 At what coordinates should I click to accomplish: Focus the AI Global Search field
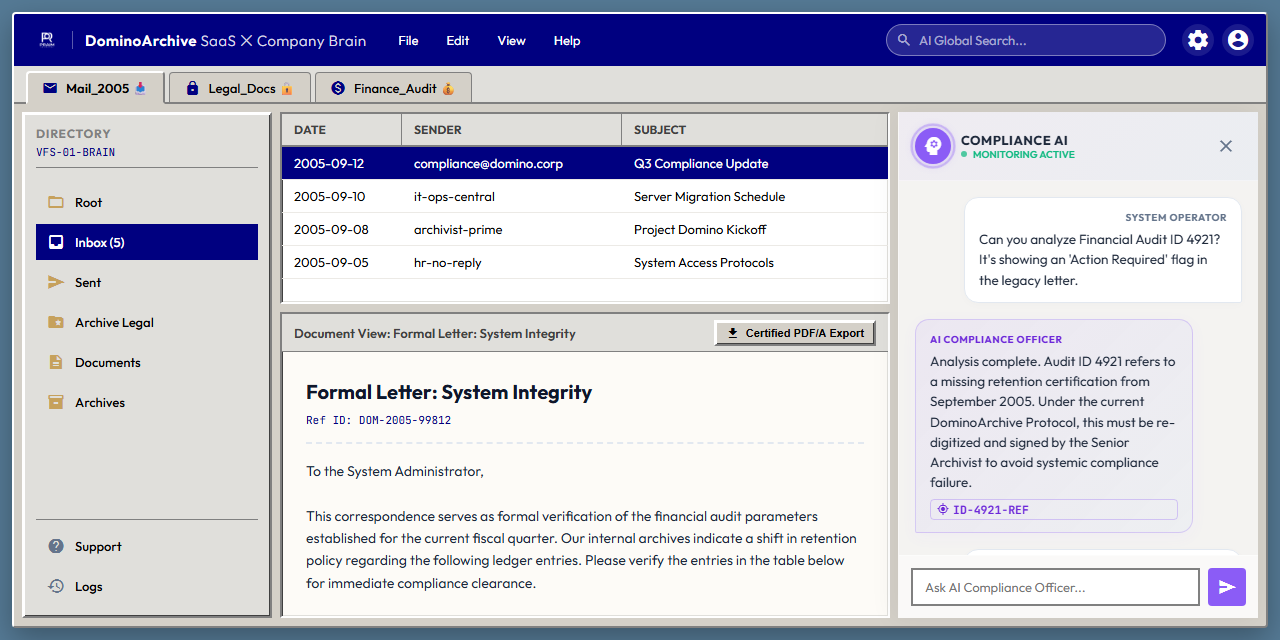[1026, 40]
